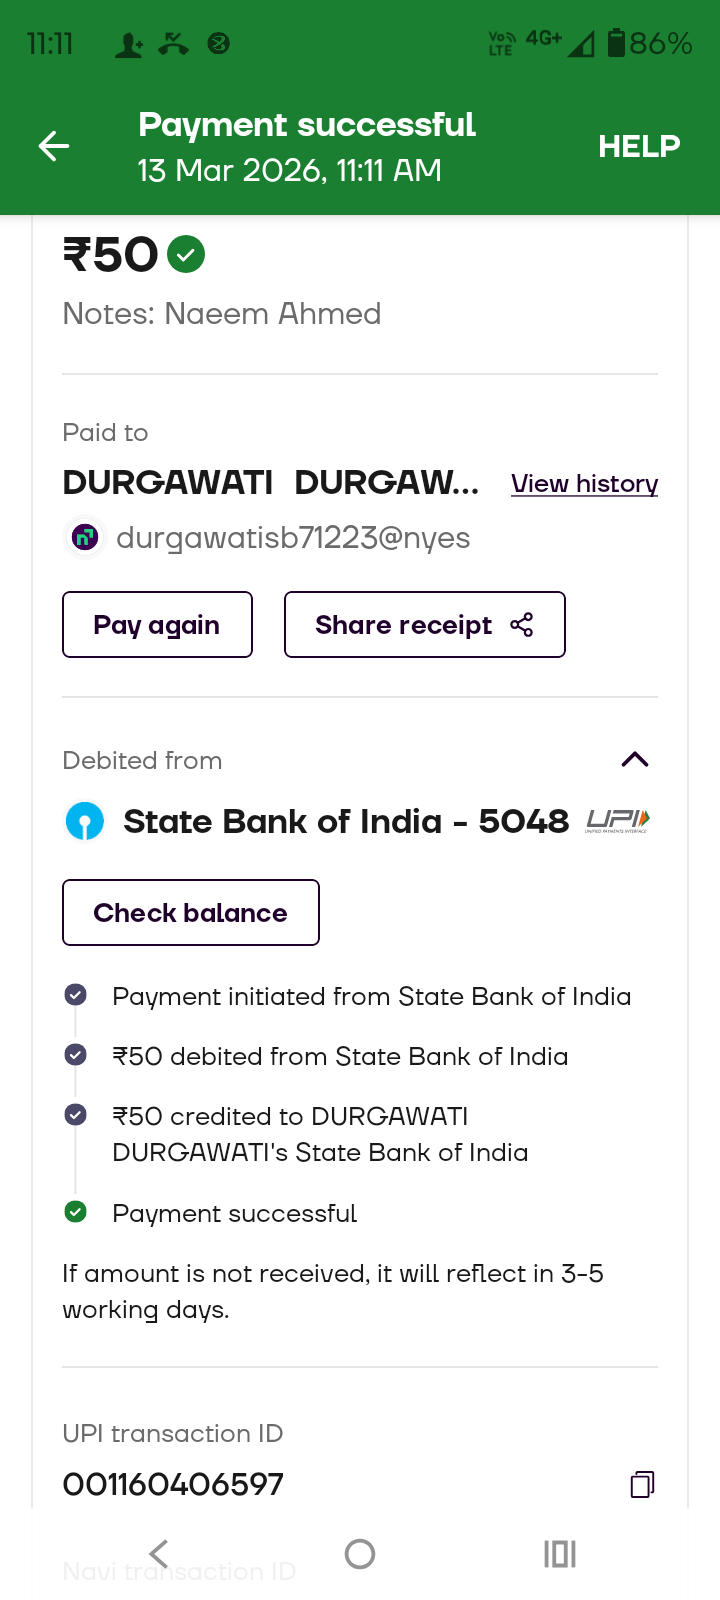Tap the UPI logo beside bank name

[x=618, y=821]
